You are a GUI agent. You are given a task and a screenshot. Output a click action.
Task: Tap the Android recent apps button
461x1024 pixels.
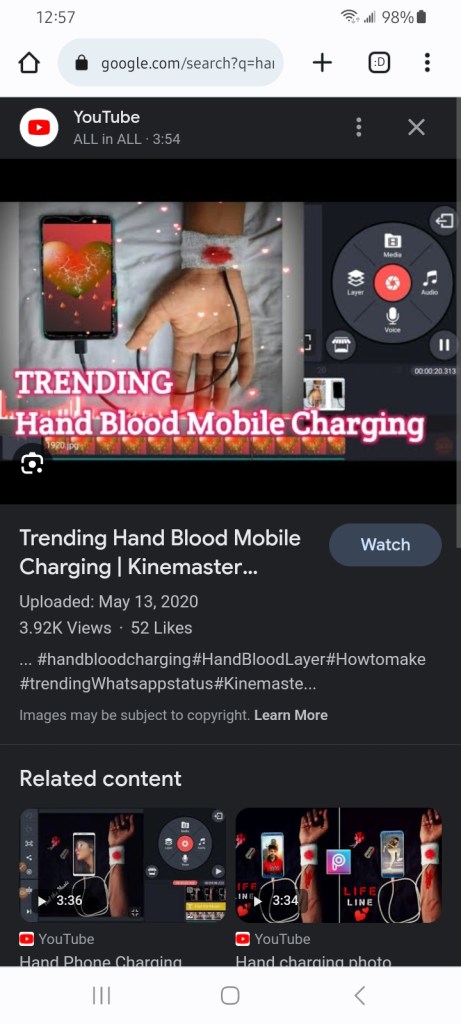[x=101, y=995]
